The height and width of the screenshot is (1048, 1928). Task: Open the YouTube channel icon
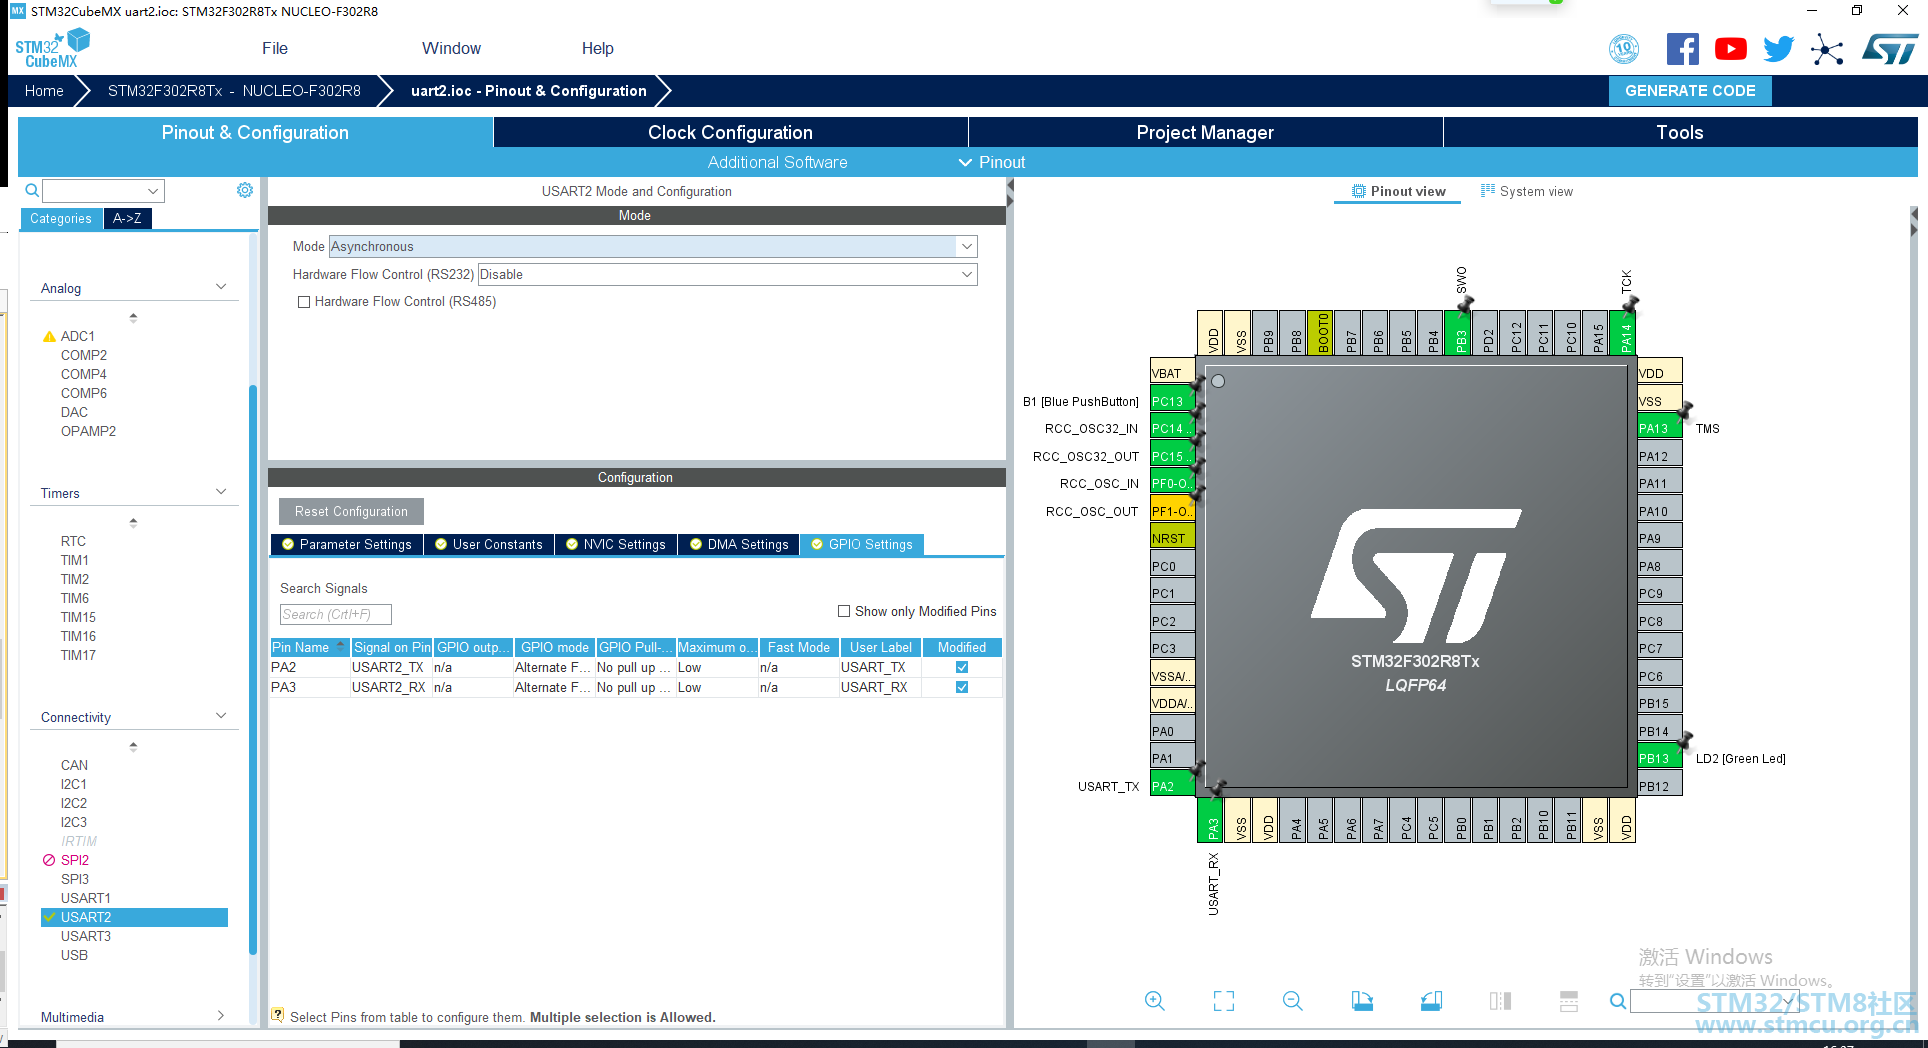coord(1730,49)
